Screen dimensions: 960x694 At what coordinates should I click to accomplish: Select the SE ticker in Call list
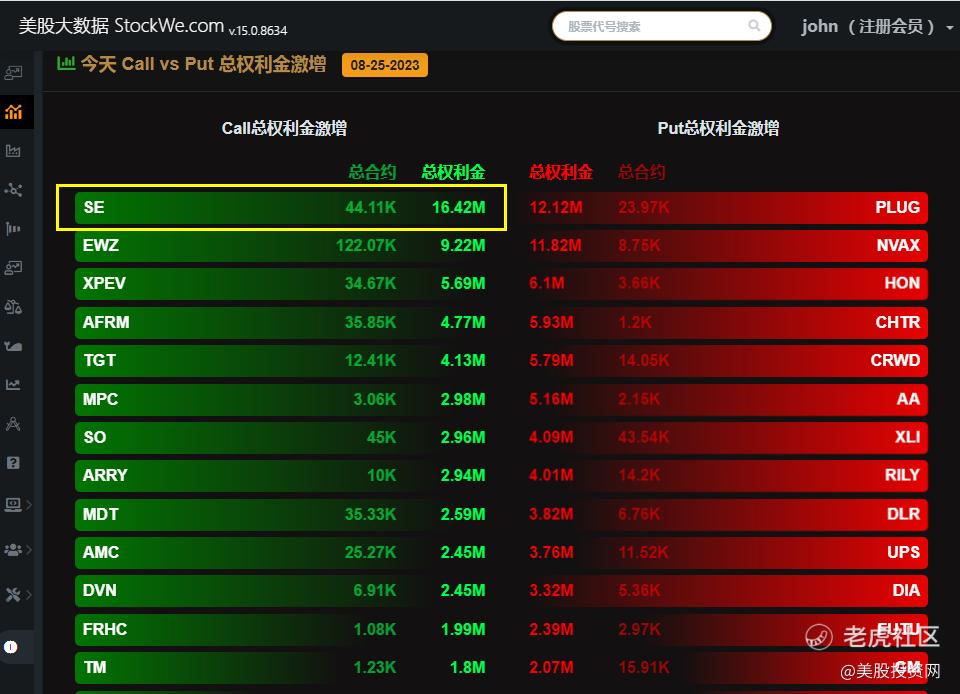(94, 207)
